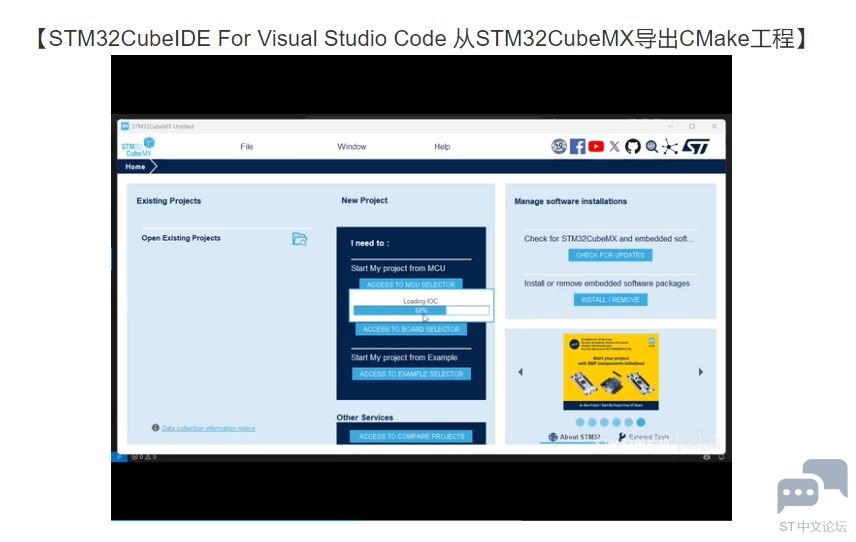Select the last highlighted carousel pagination dot
The height and width of the screenshot is (542, 856).
pyautogui.click(x=640, y=422)
